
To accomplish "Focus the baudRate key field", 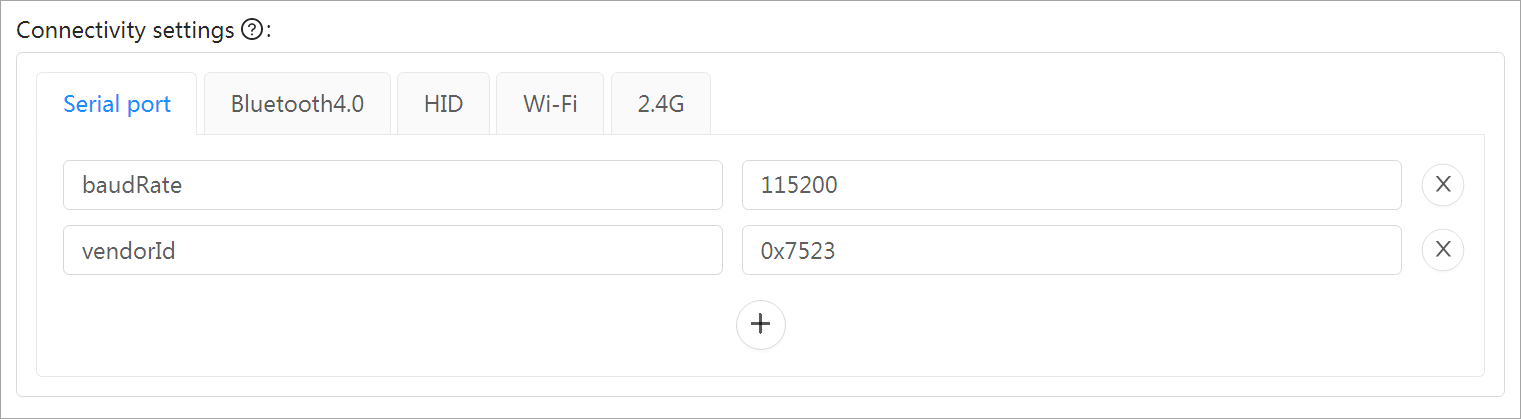I will tap(393, 185).
